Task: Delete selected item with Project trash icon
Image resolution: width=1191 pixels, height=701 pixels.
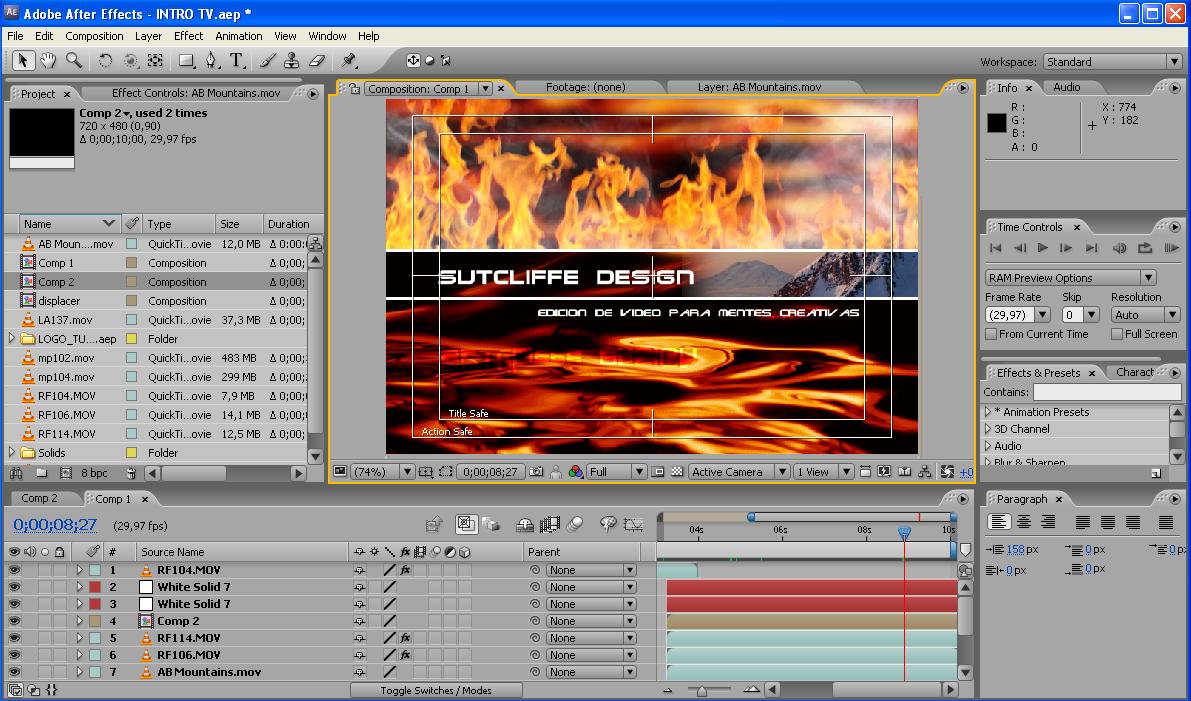Action: 131,473
